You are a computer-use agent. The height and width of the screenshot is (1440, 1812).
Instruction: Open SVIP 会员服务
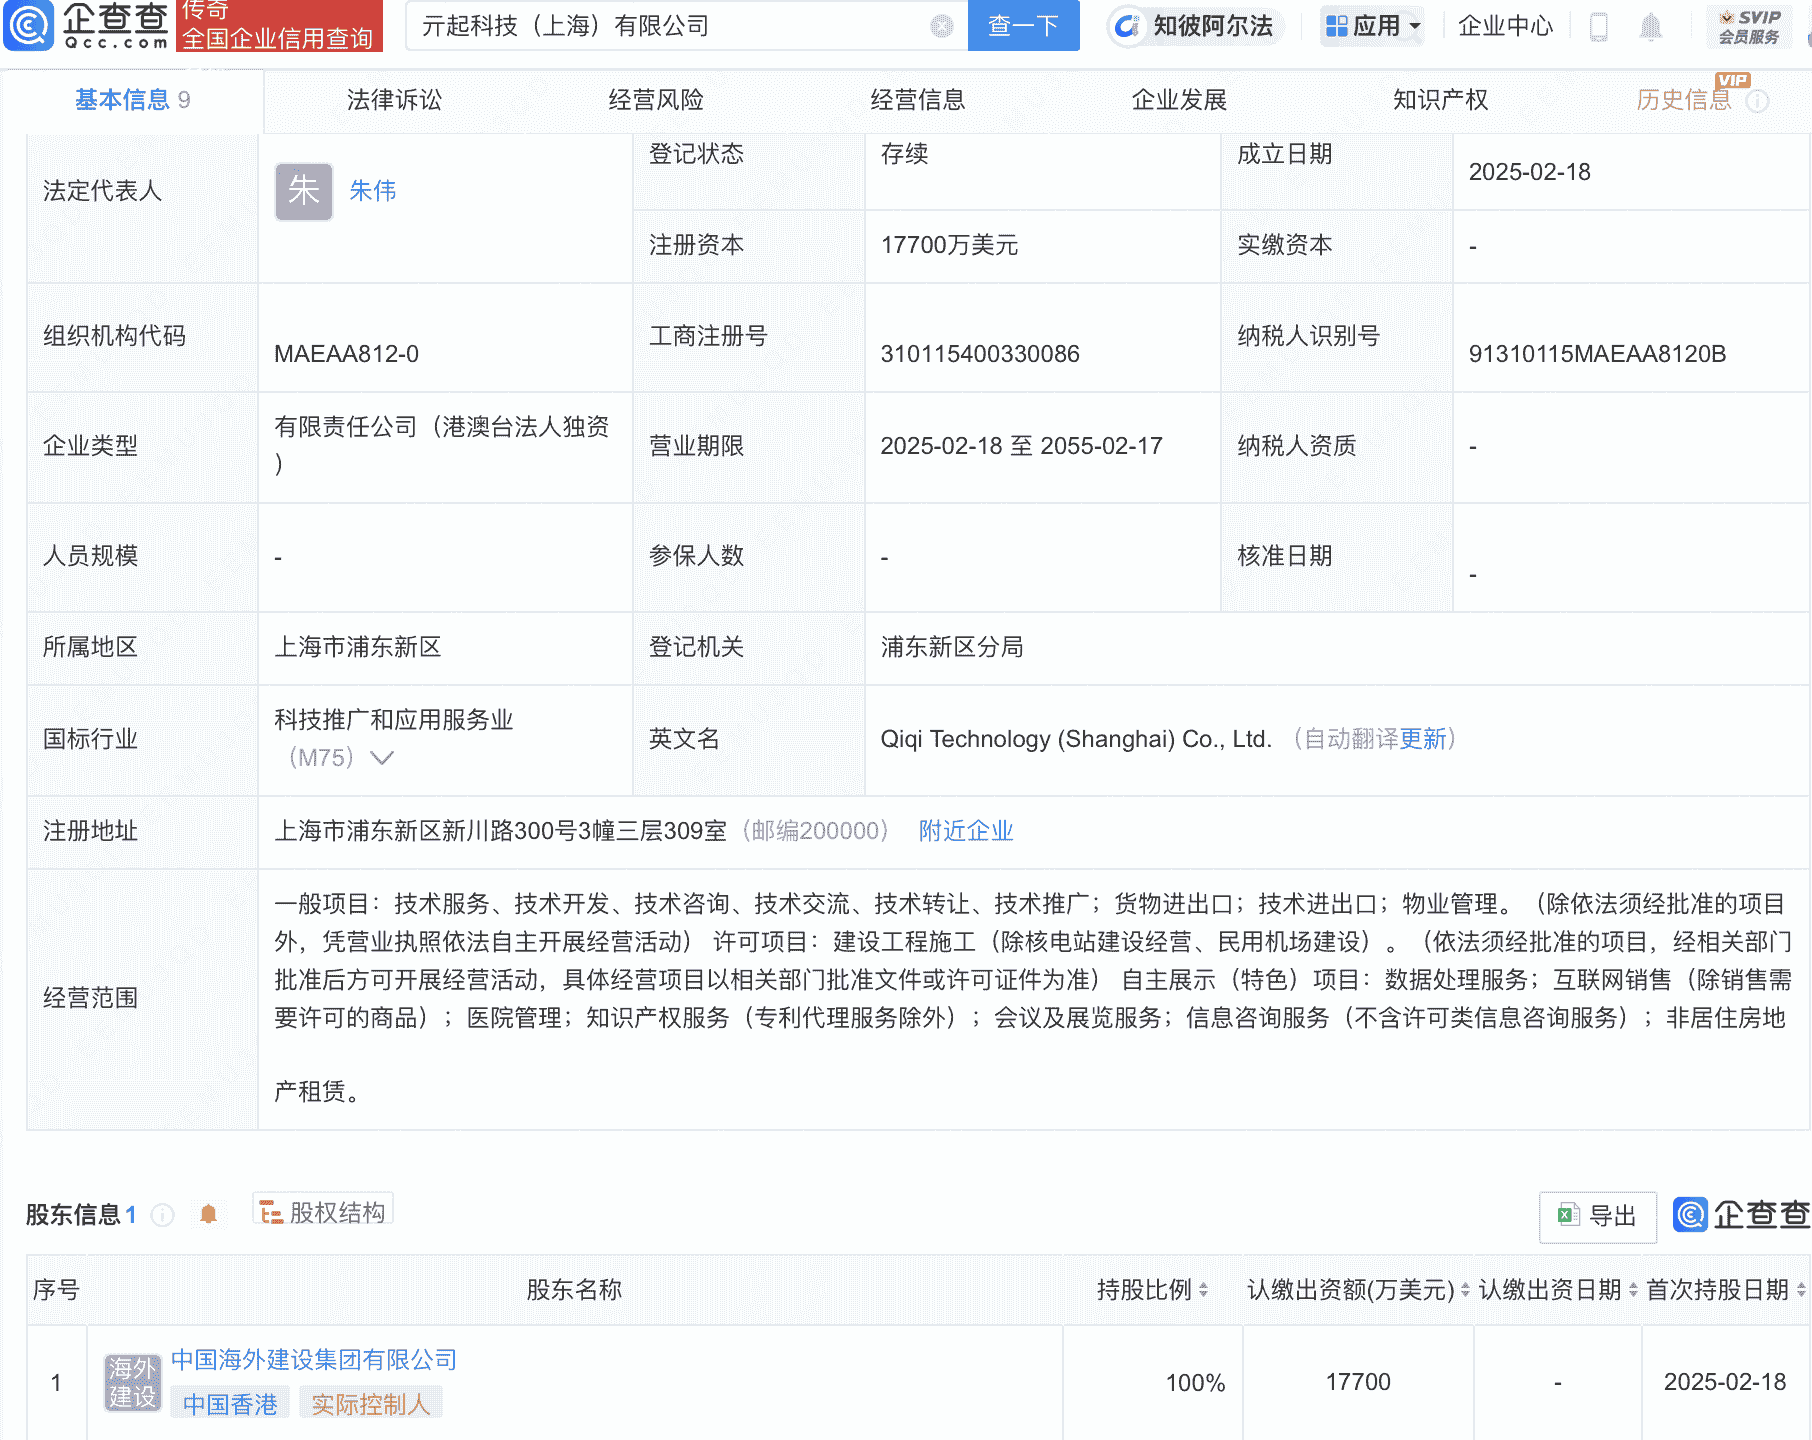[x=1749, y=27]
